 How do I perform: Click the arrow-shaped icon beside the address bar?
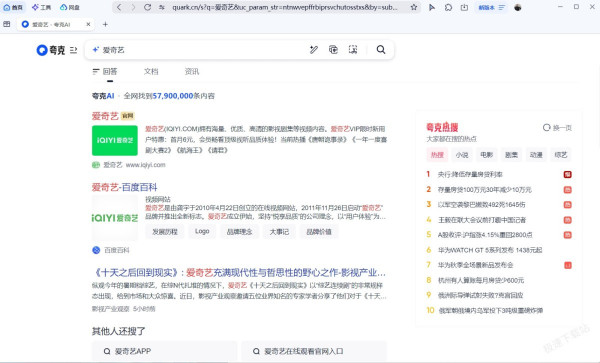click(x=432, y=7)
